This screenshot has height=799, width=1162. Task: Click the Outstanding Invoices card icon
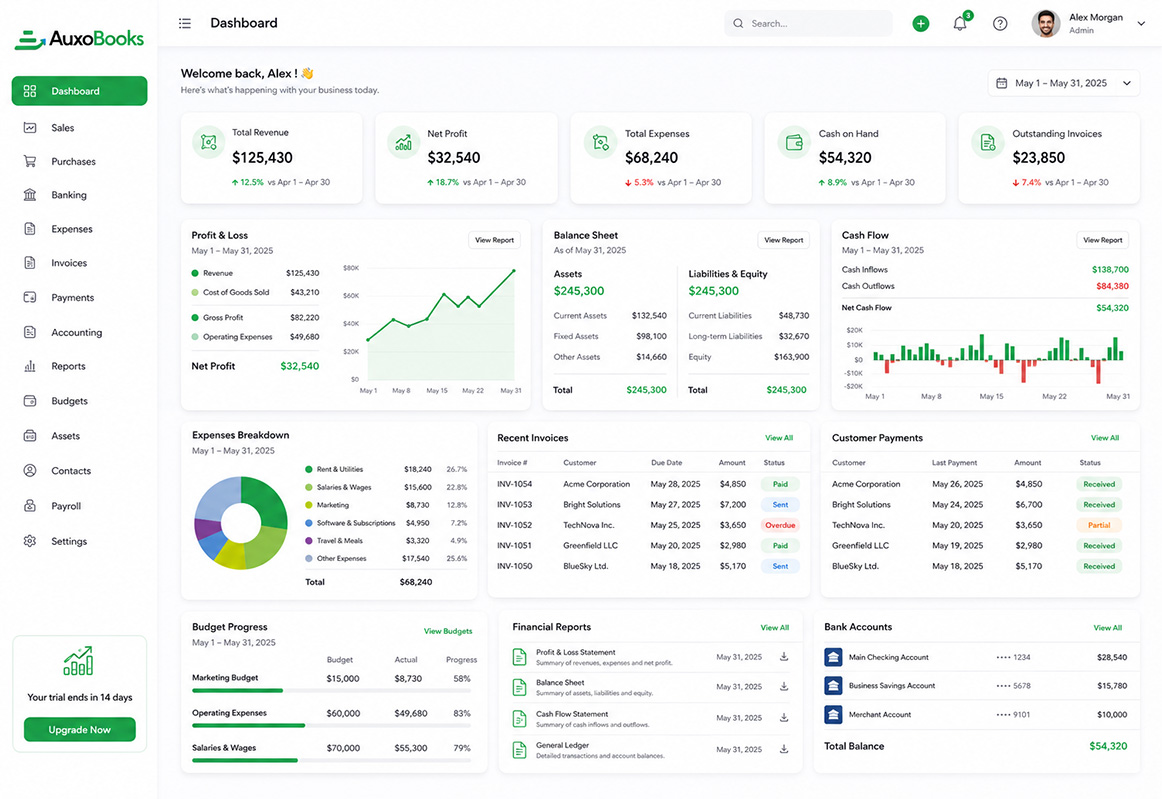pos(987,142)
